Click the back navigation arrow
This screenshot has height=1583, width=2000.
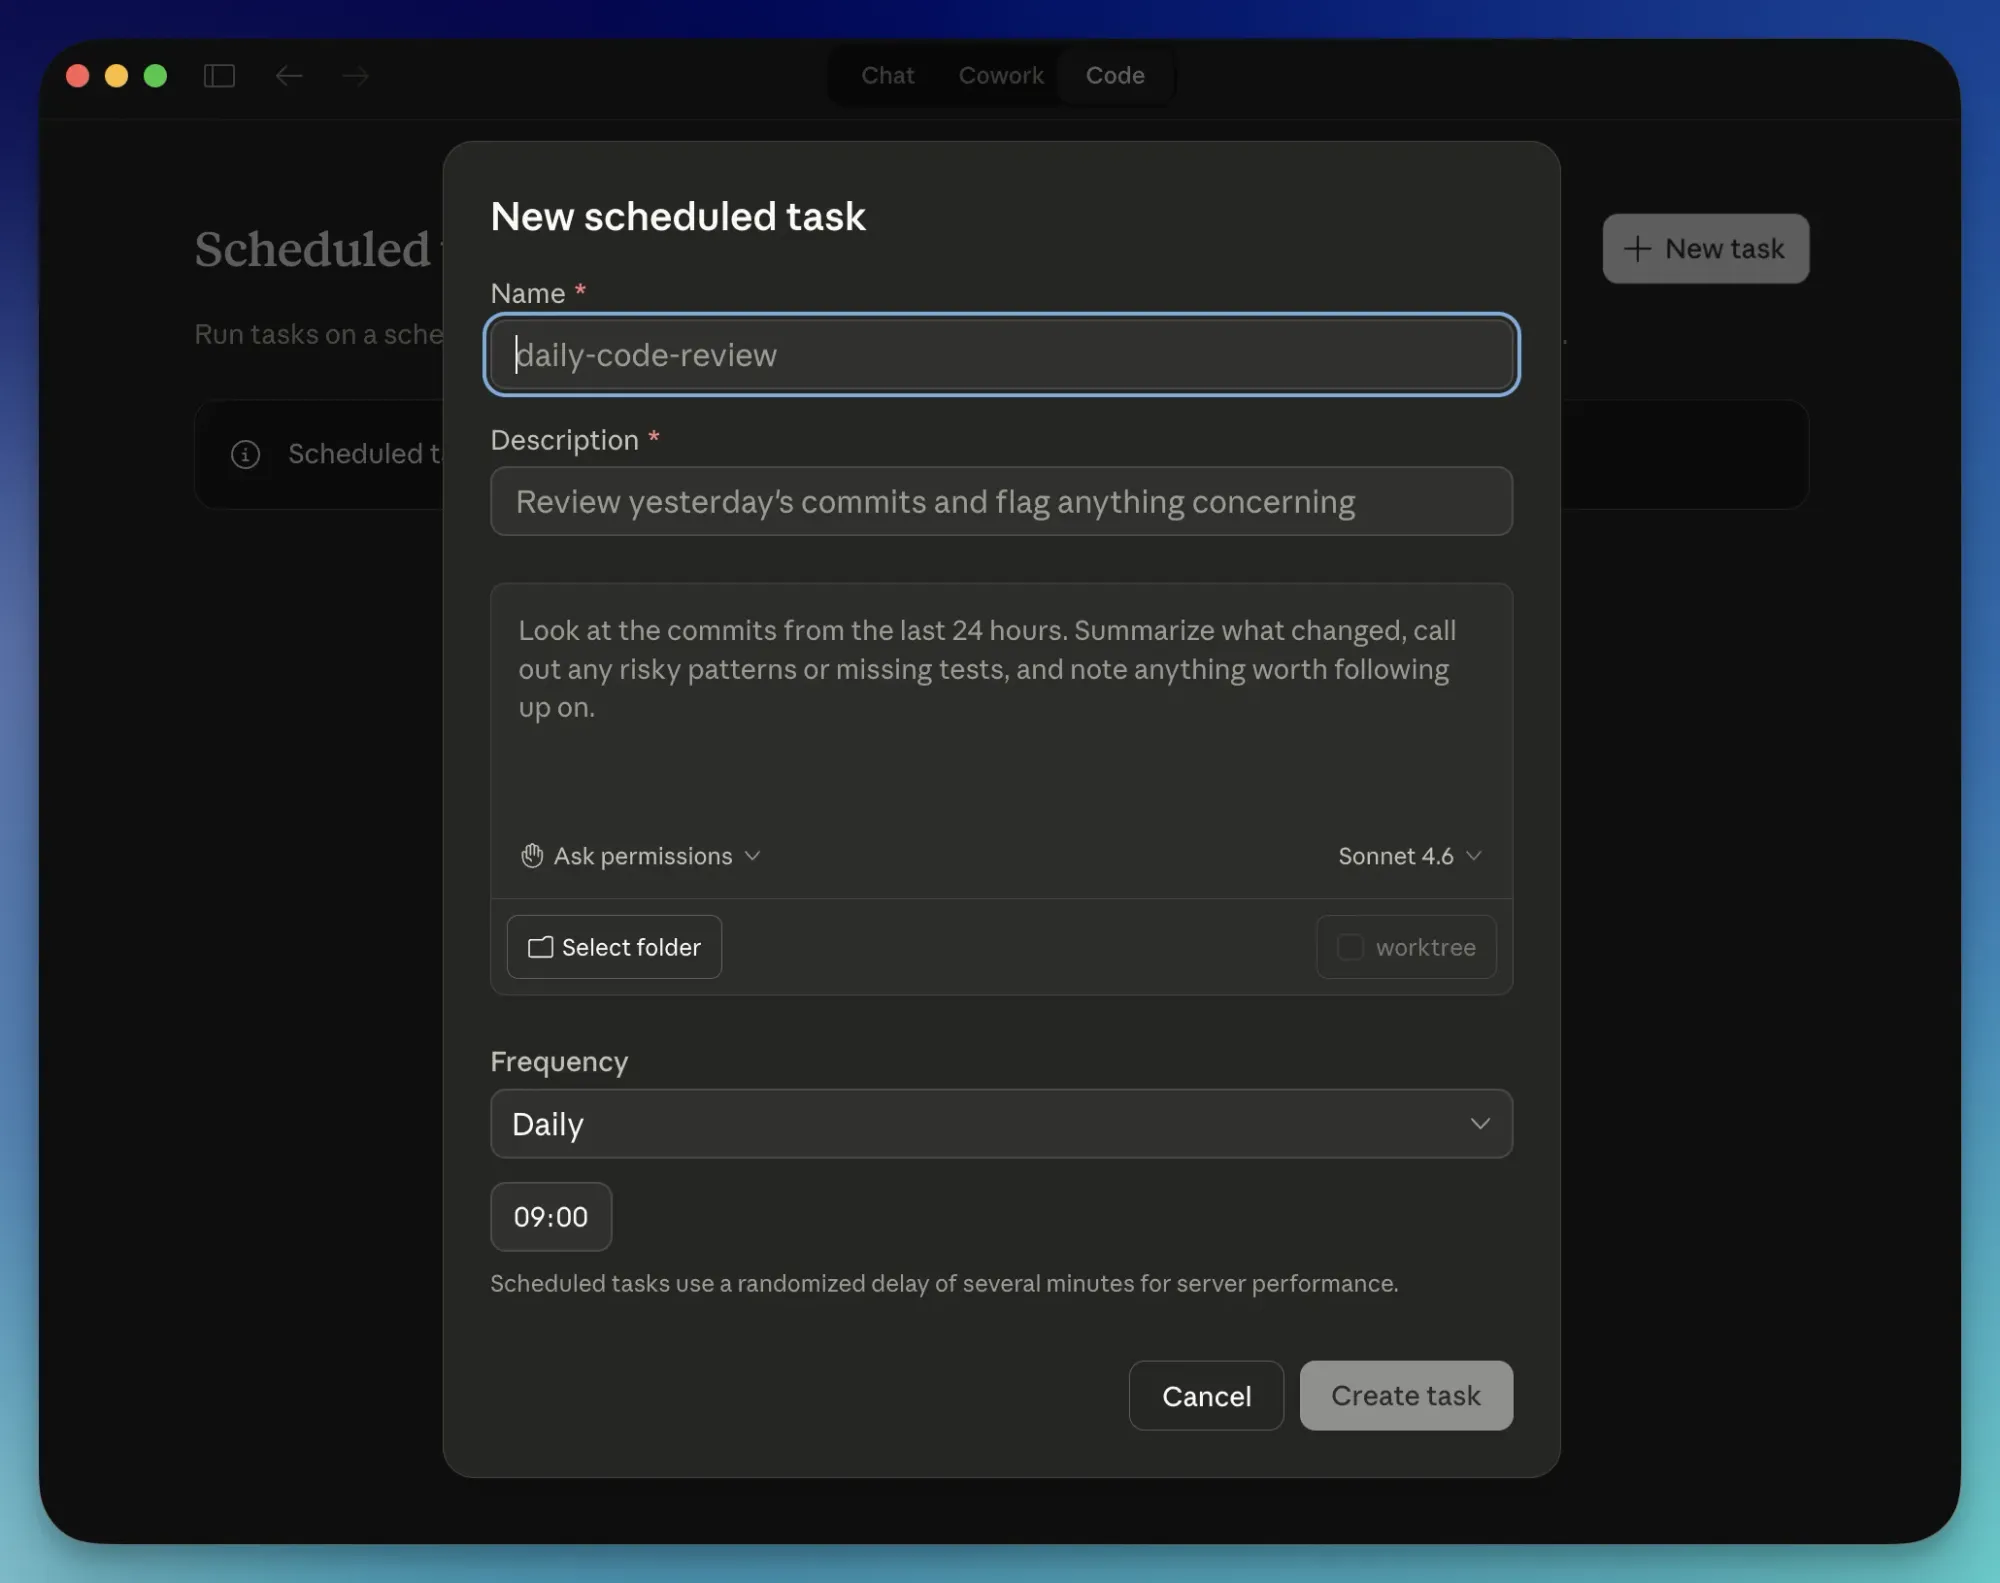click(289, 76)
